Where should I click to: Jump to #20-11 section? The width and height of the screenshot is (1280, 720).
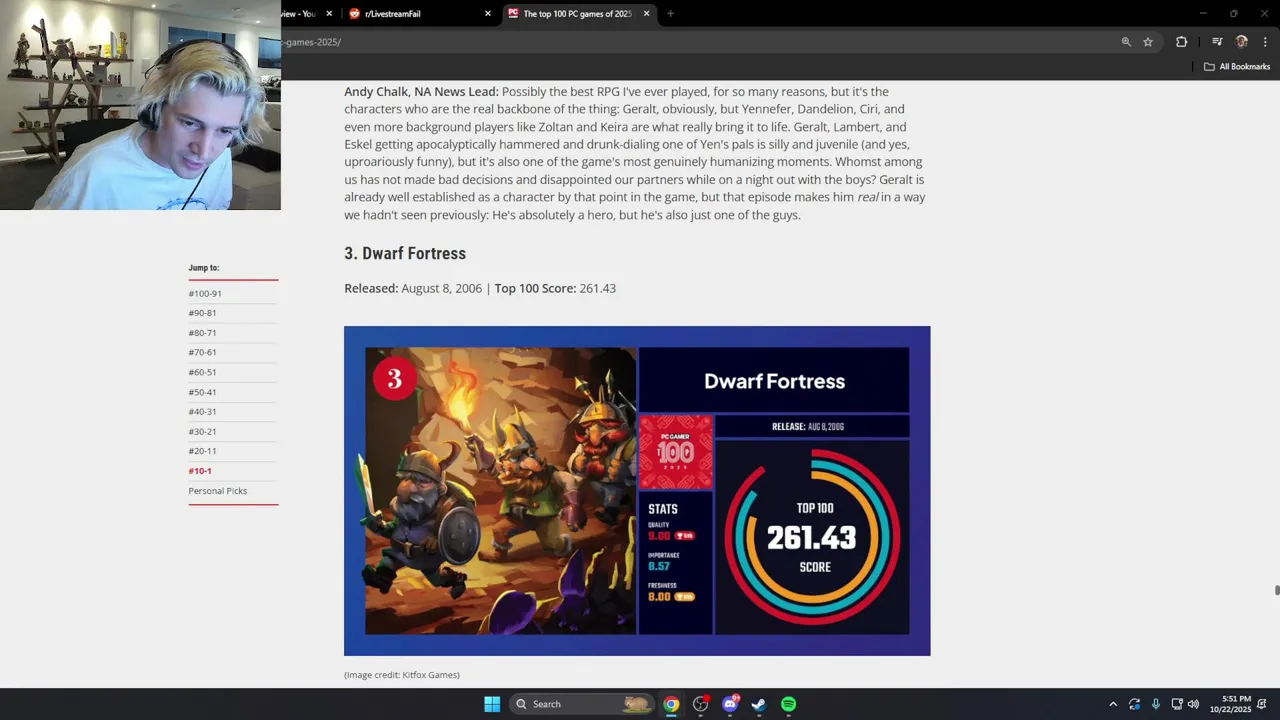[202, 451]
